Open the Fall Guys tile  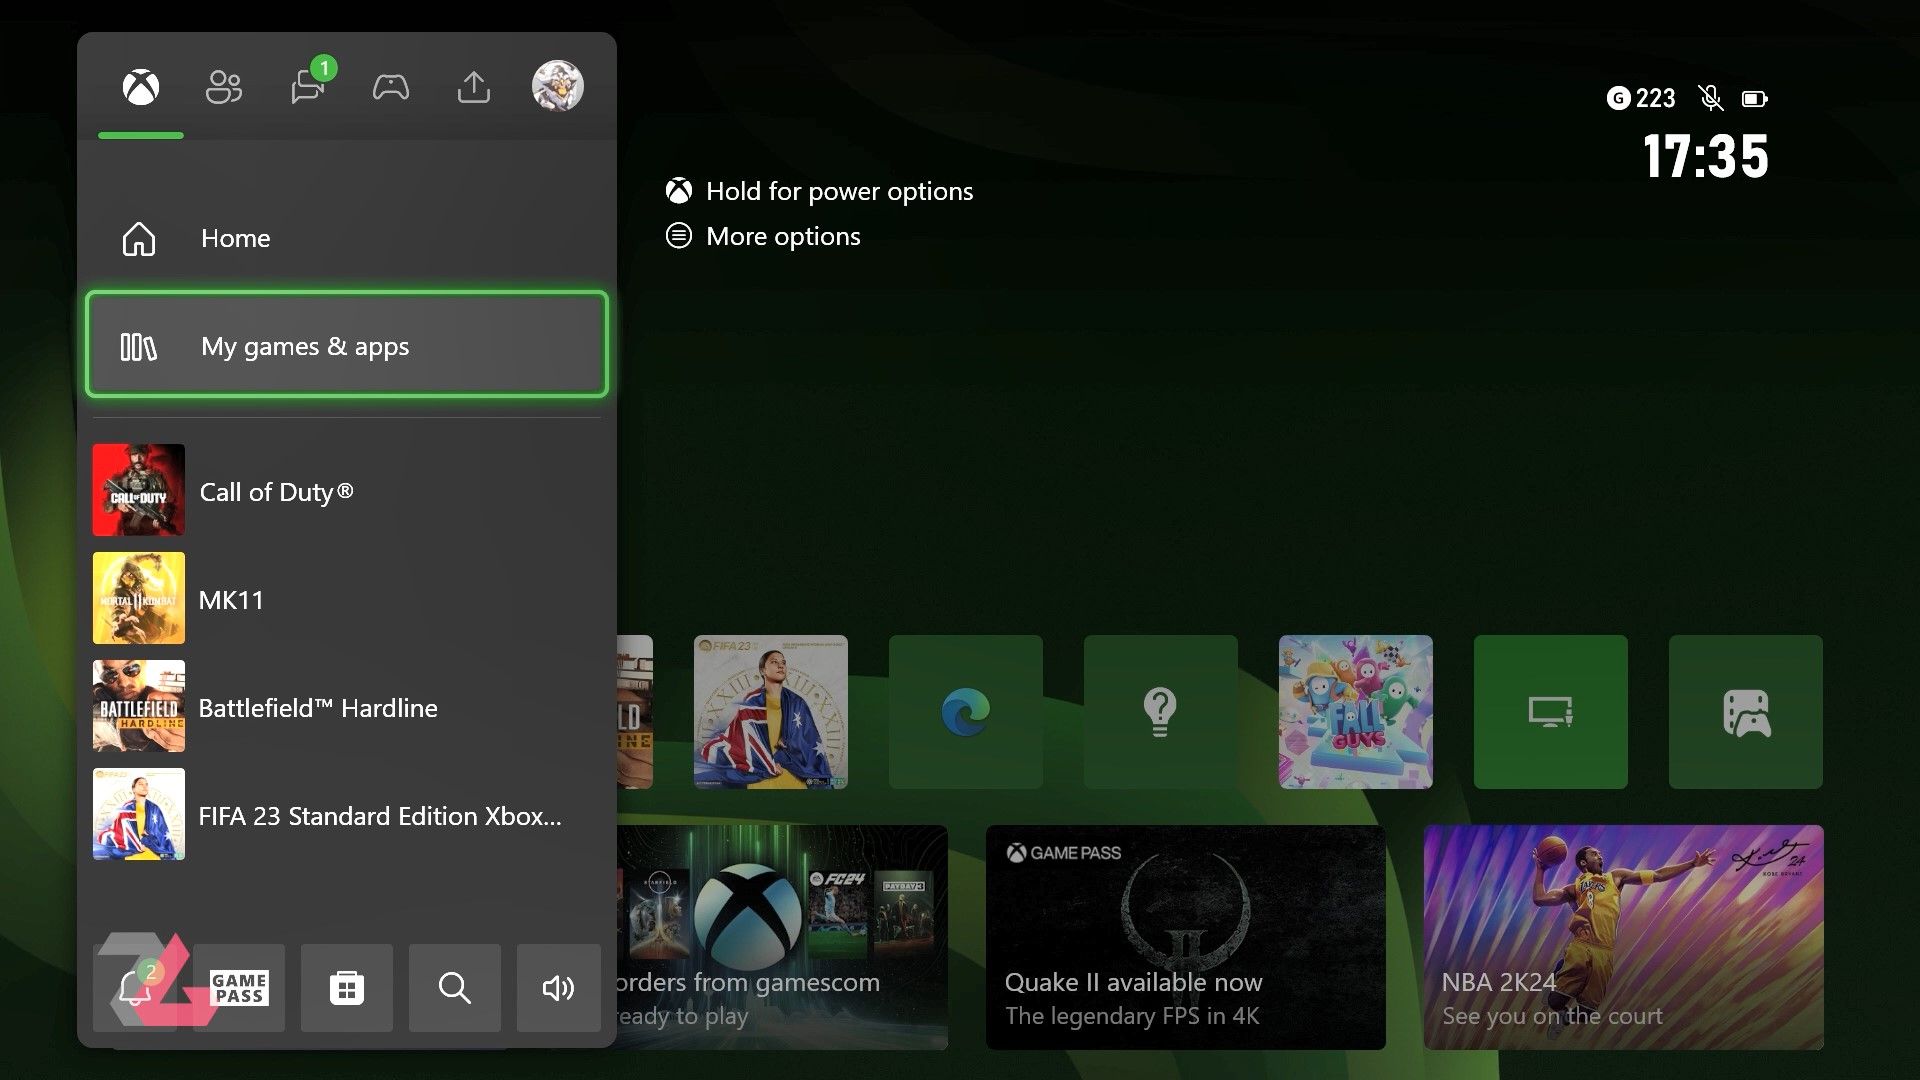pyautogui.click(x=1355, y=712)
